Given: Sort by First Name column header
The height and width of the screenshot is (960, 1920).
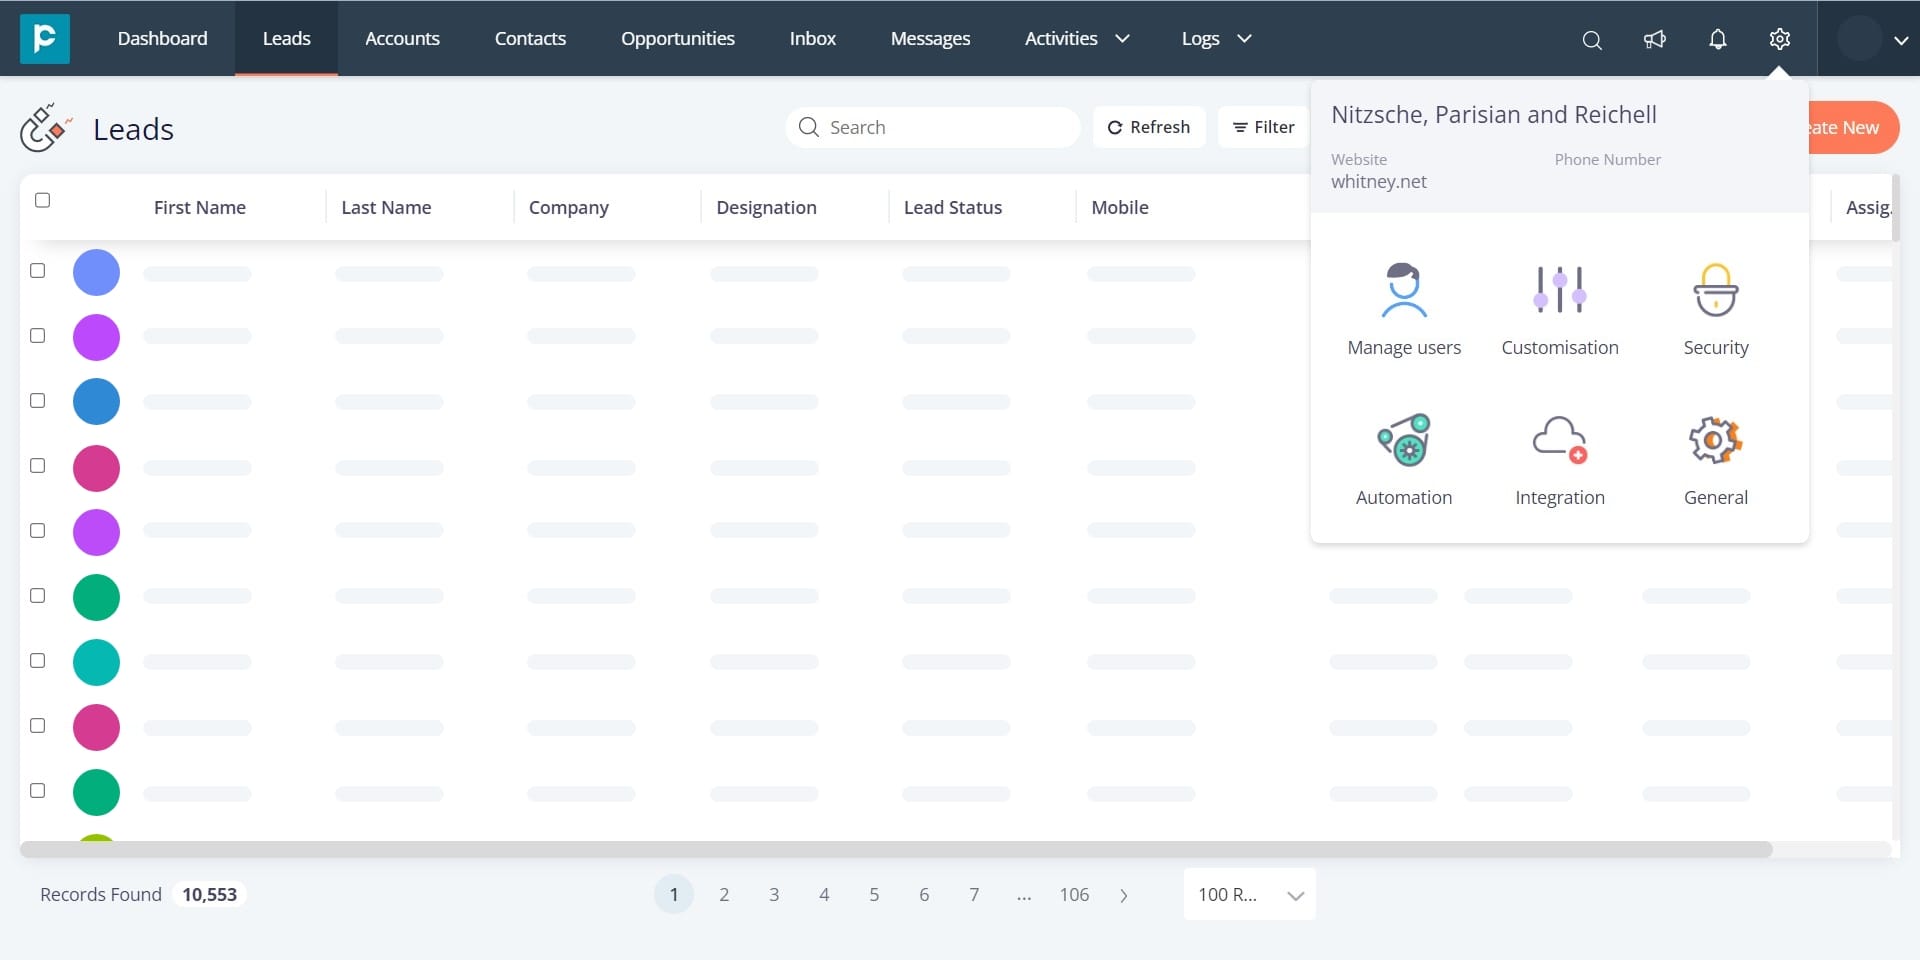Looking at the screenshot, I should [200, 207].
